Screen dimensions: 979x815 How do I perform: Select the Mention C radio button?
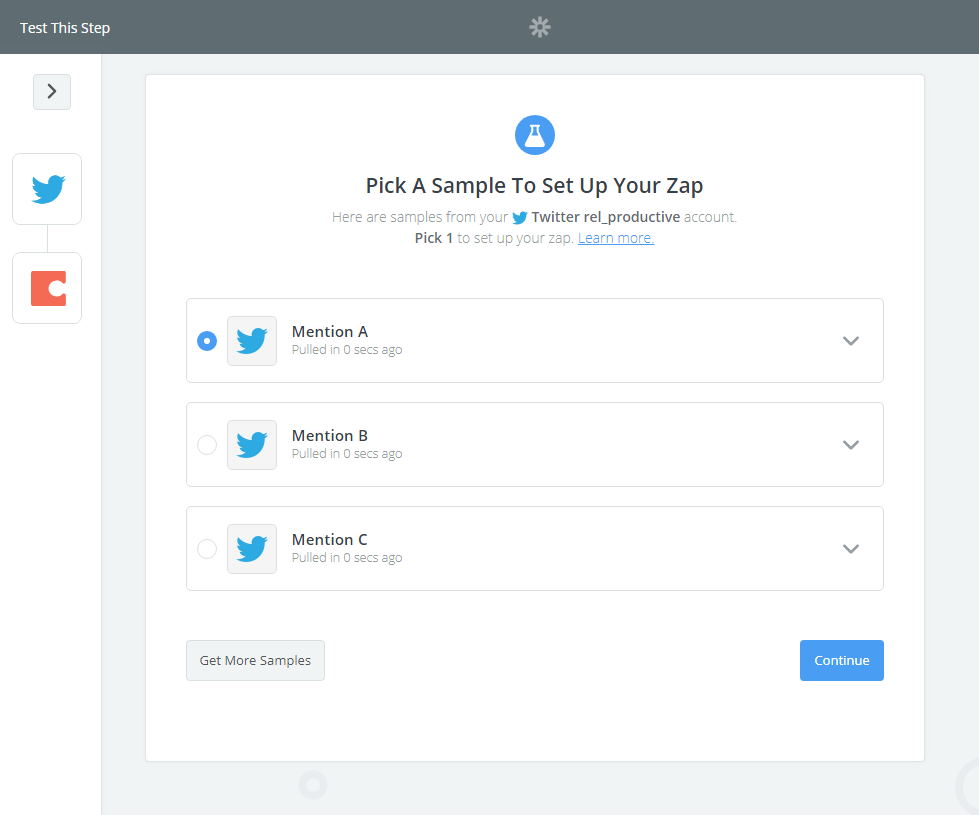207,549
